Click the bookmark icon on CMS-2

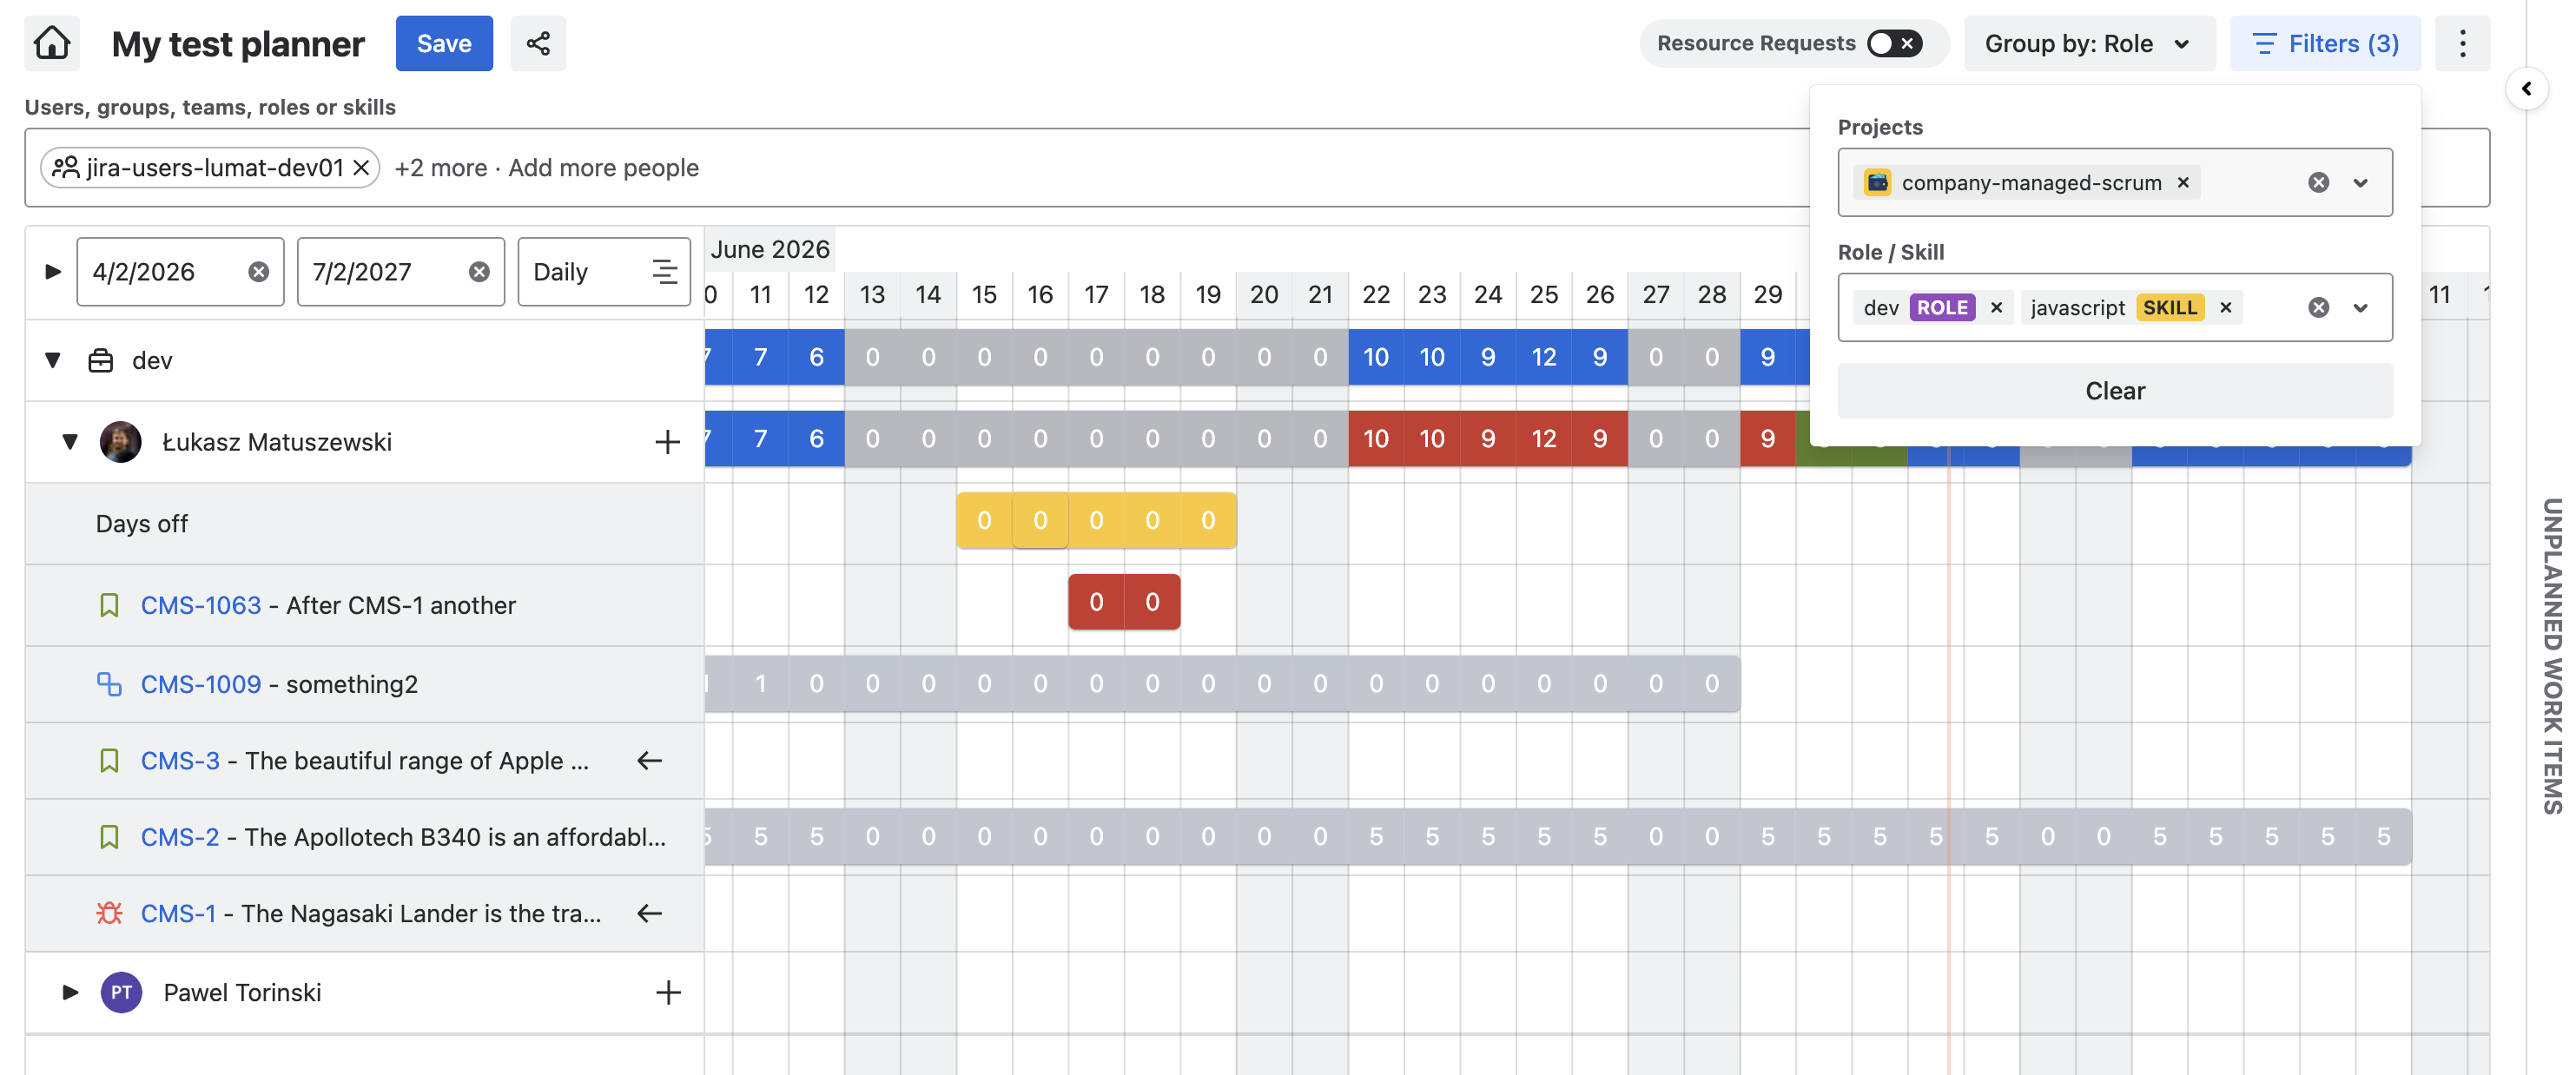click(x=109, y=837)
